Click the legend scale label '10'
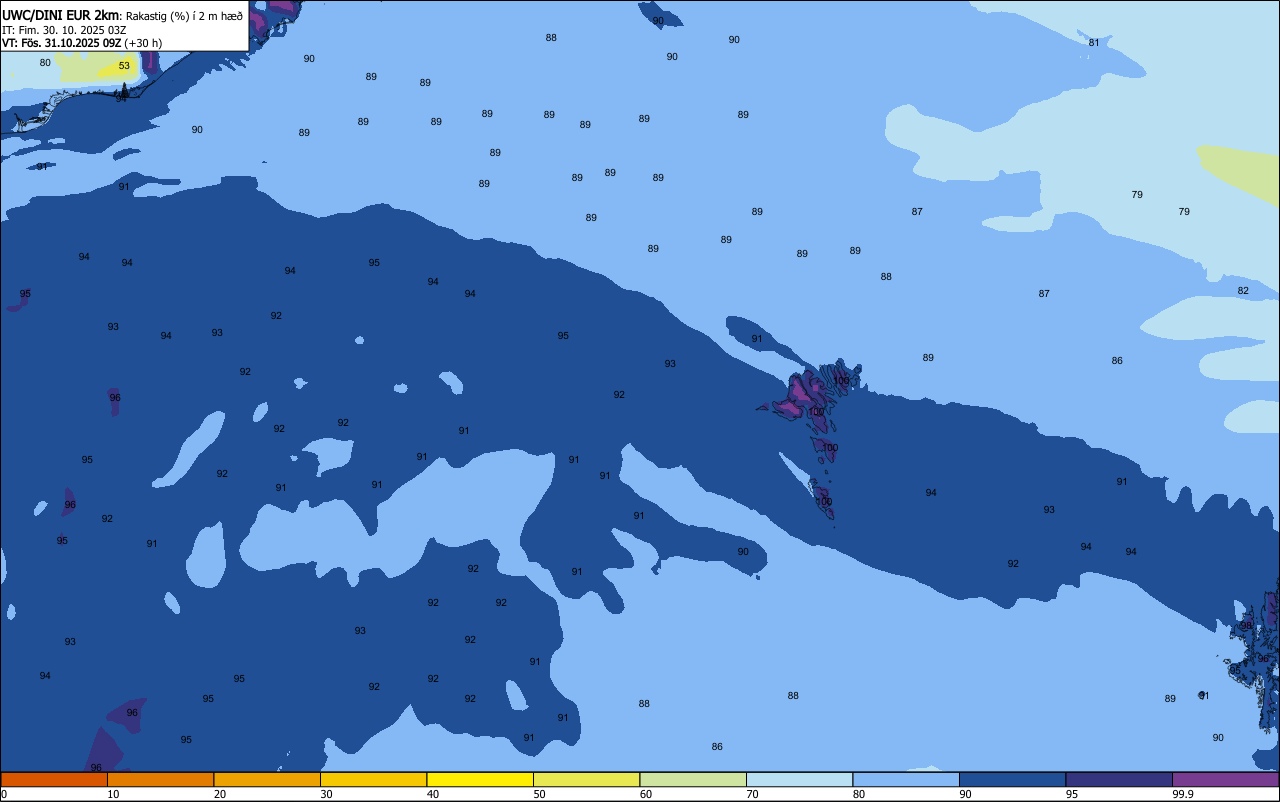Screen dimensions: 1280x802 click(x=113, y=794)
